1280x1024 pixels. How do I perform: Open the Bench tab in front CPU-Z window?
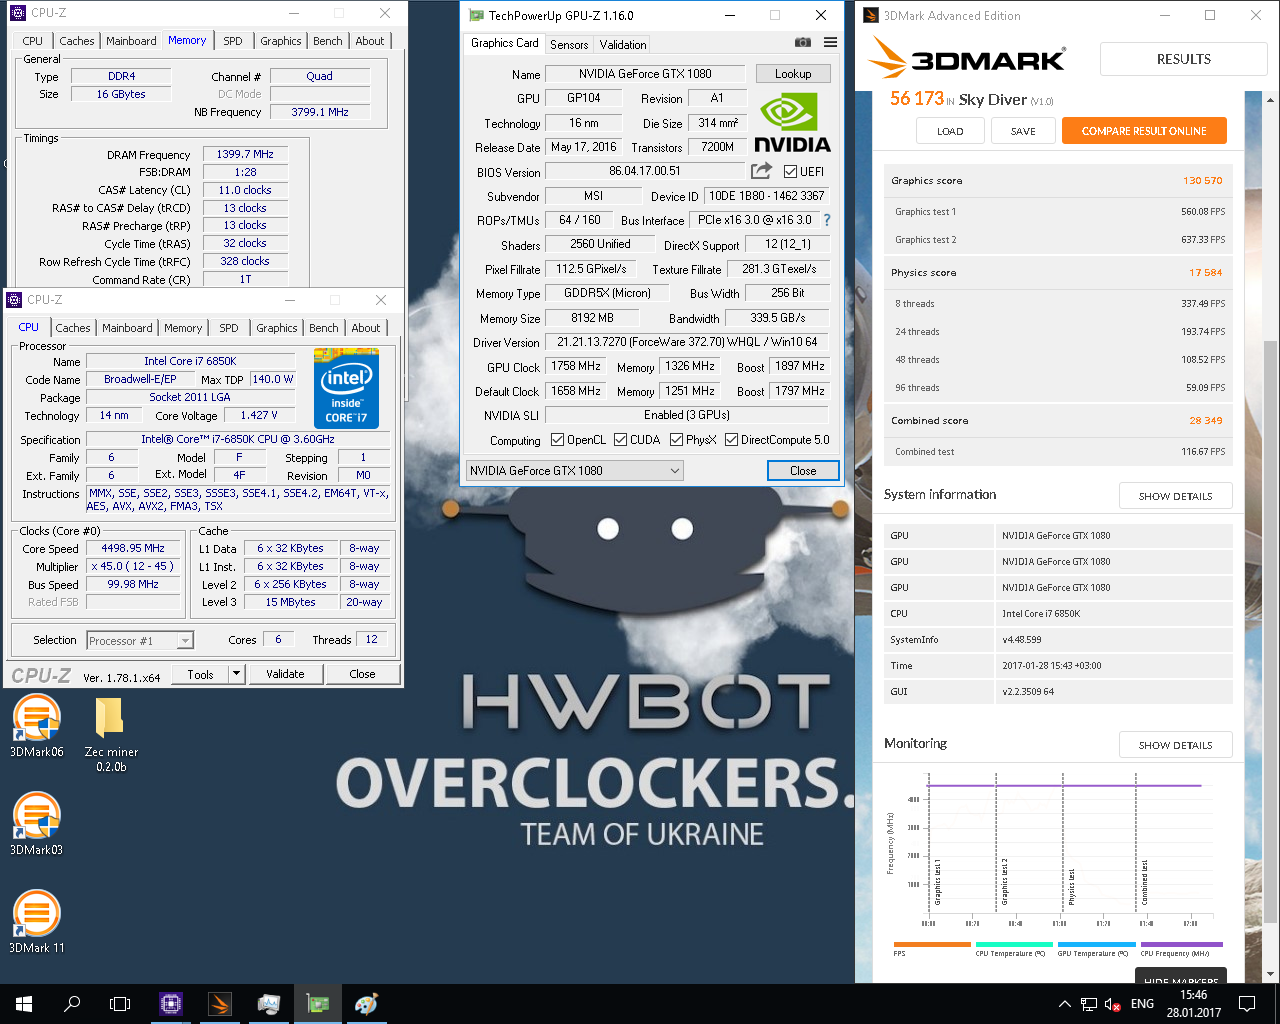click(323, 328)
